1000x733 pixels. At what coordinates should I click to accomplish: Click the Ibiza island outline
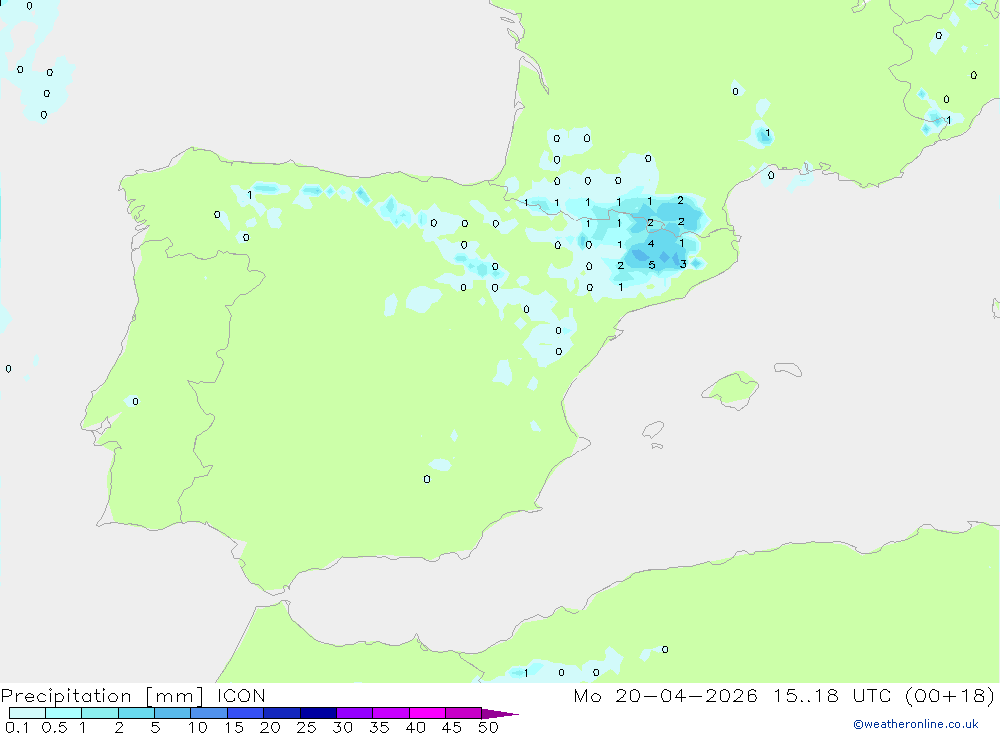(652, 429)
